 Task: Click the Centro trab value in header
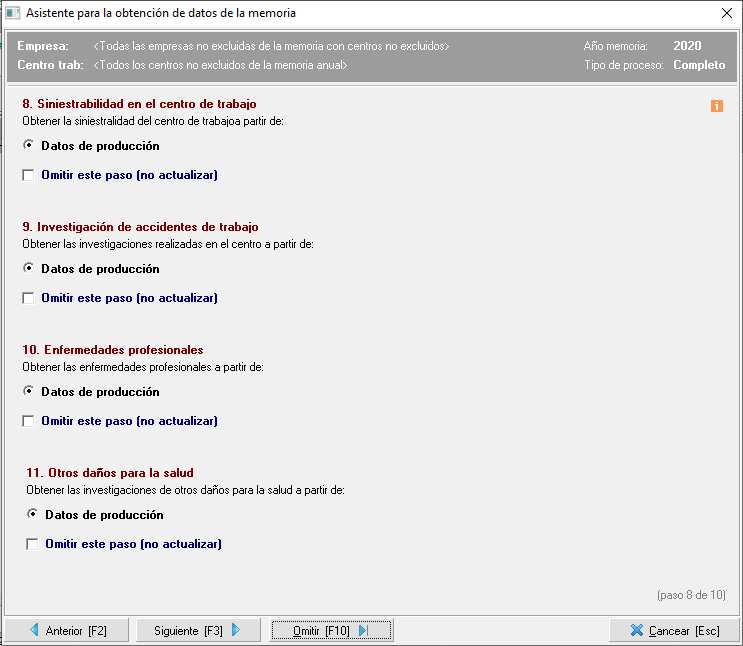[x=220, y=65]
